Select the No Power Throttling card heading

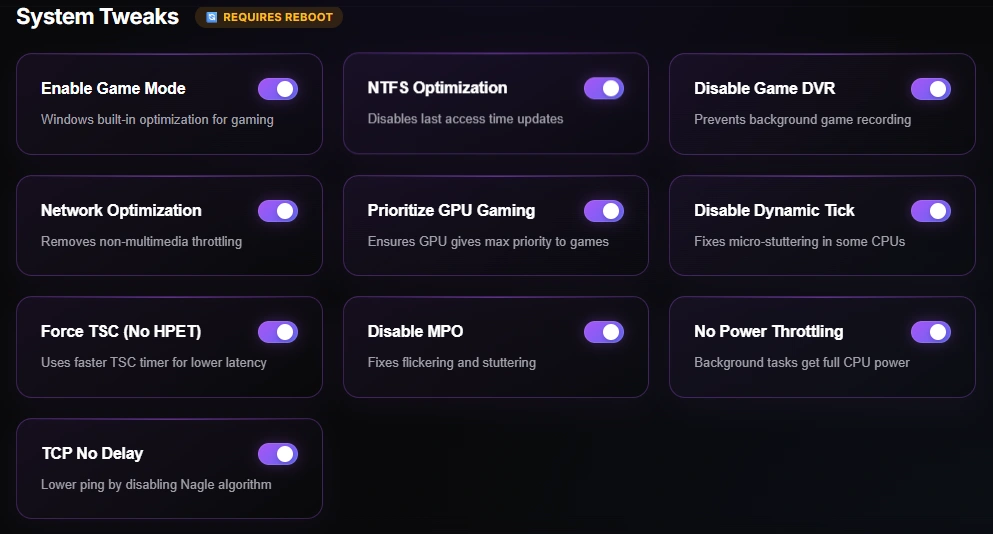point(768,331)
